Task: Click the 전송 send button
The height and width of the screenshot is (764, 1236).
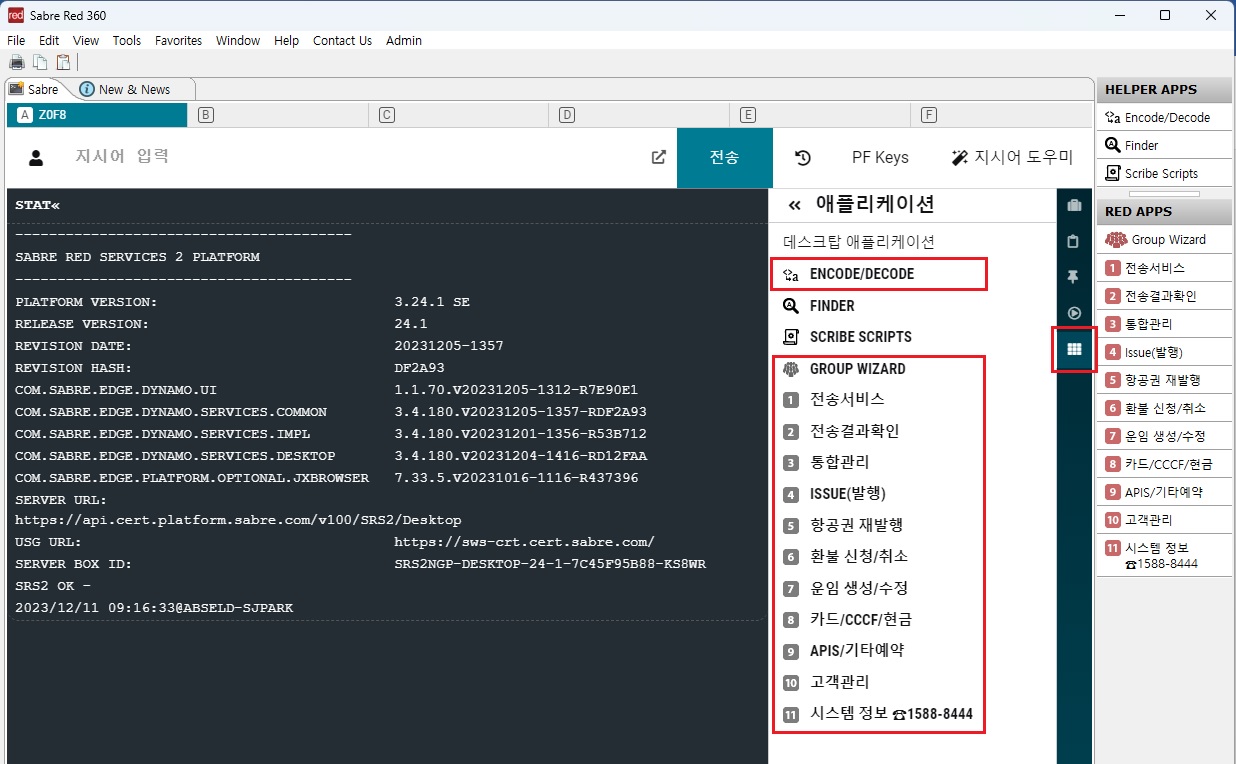Action: click(x=725, y=158)
